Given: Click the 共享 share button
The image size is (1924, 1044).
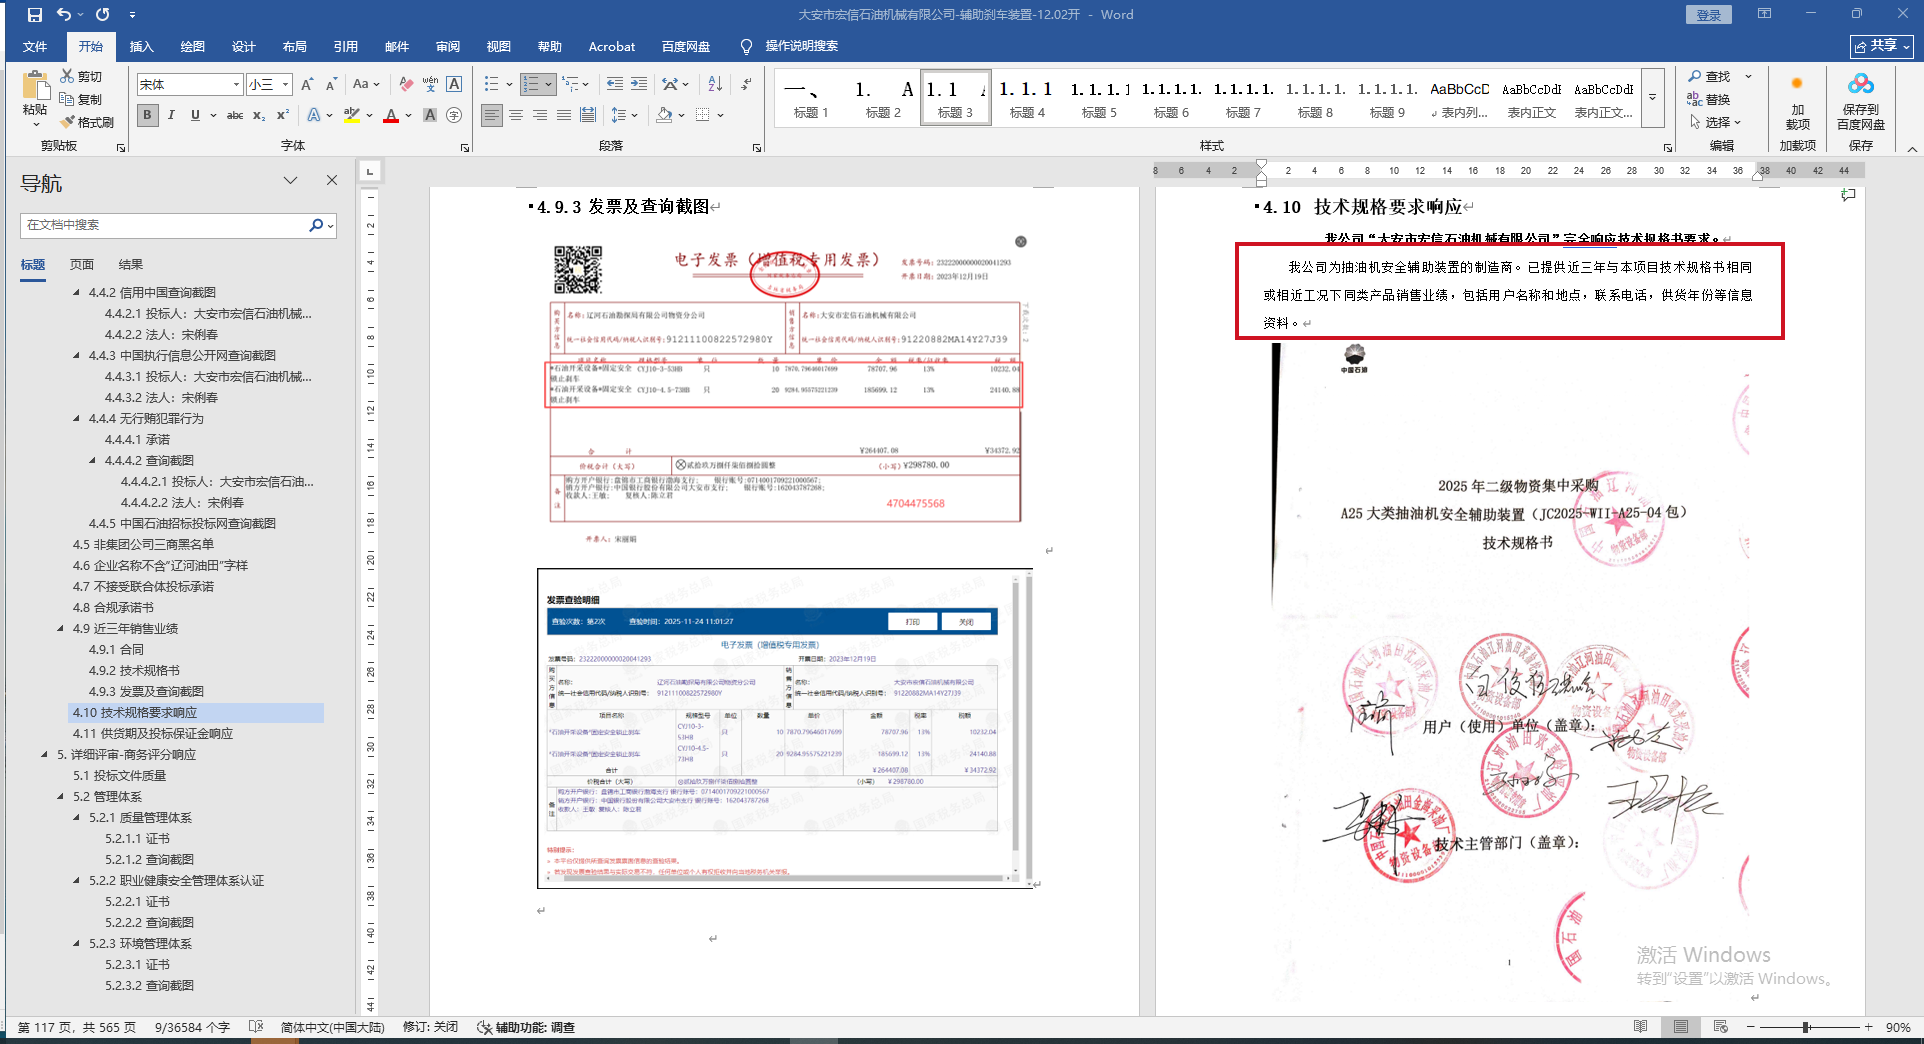Looking at the screenshot, I should (x=1882, y=46).
